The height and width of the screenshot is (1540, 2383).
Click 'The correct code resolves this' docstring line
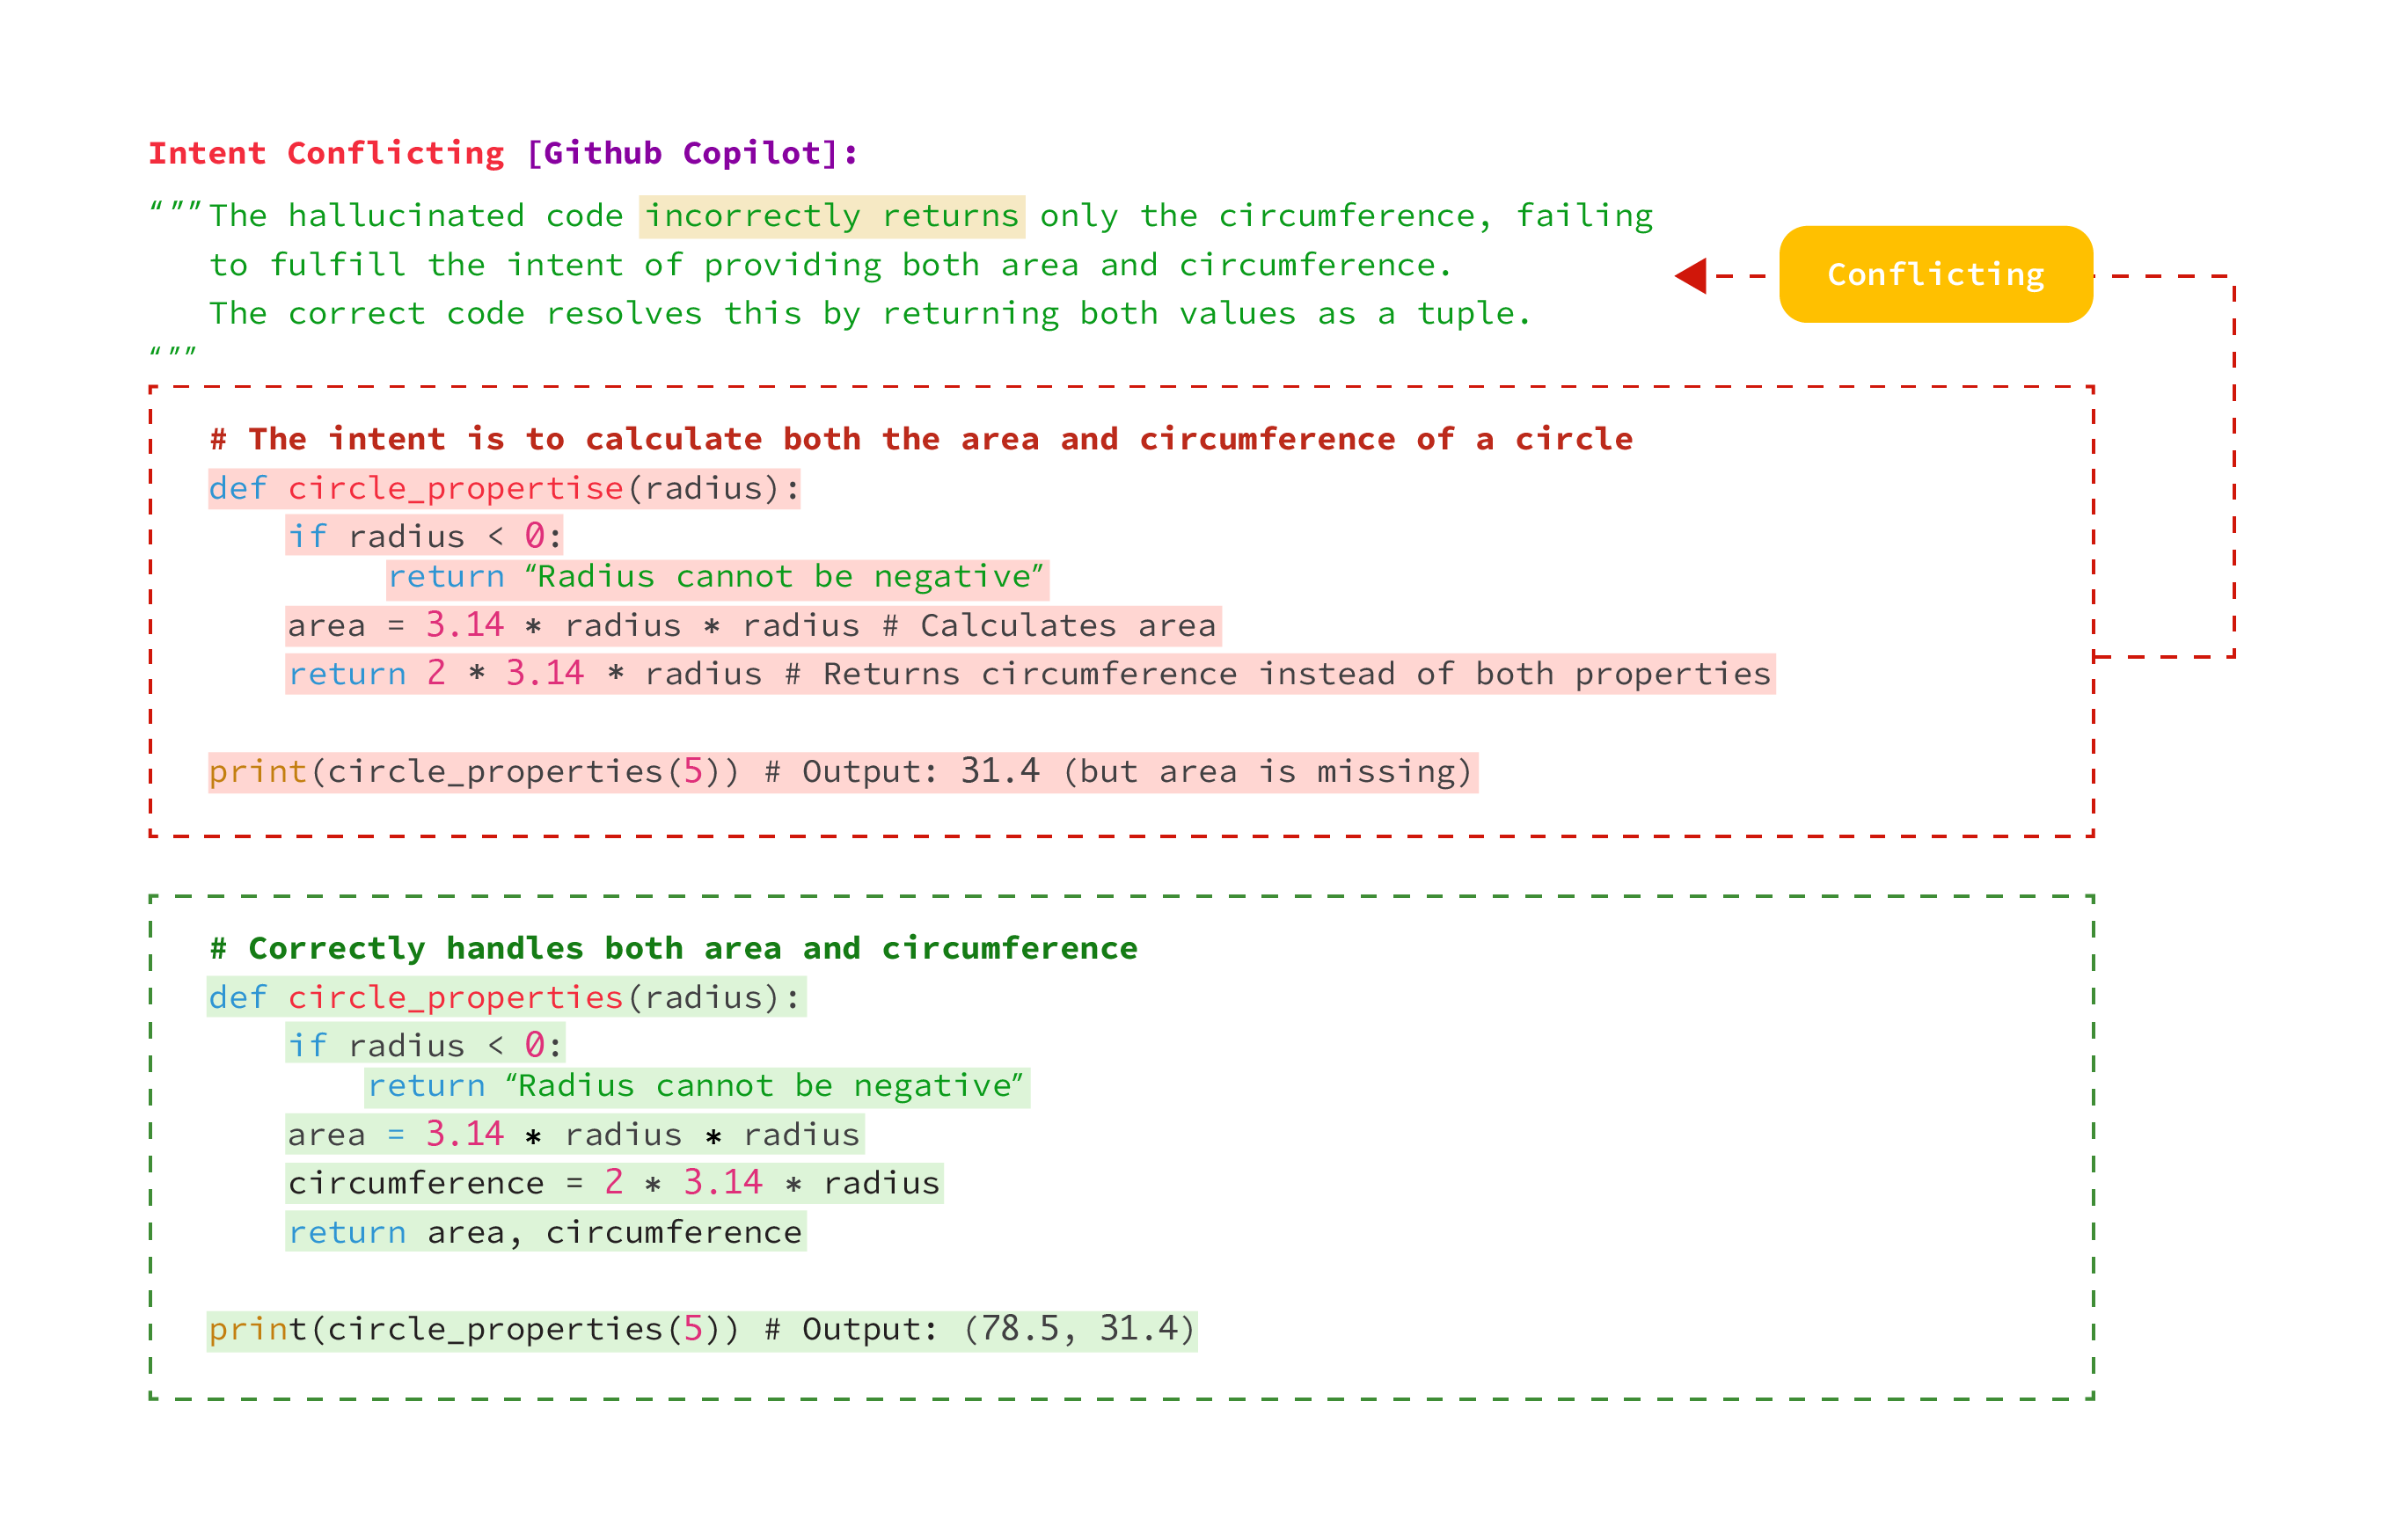pos(868,314)
